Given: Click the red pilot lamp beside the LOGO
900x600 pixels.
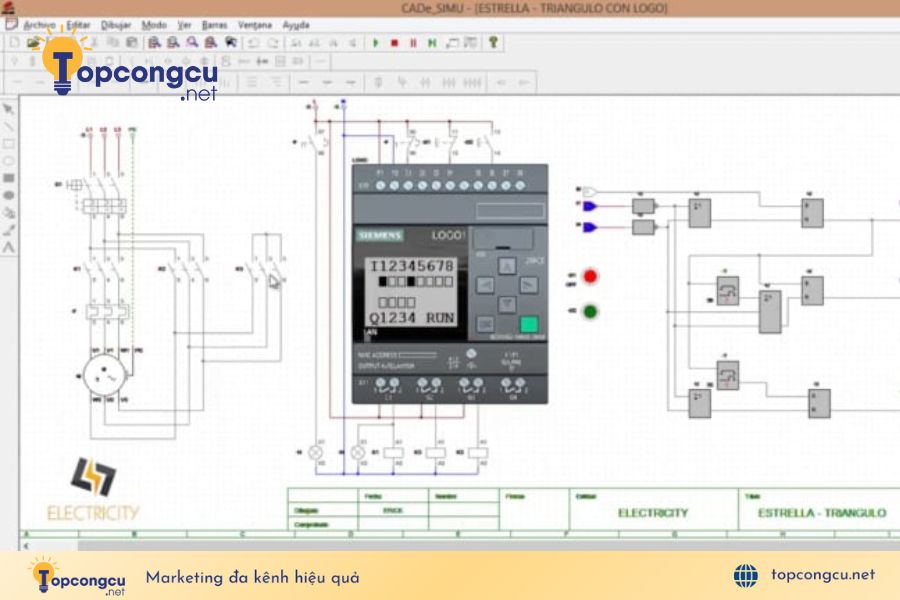Looking at the screenshot, I should (590, 277).
